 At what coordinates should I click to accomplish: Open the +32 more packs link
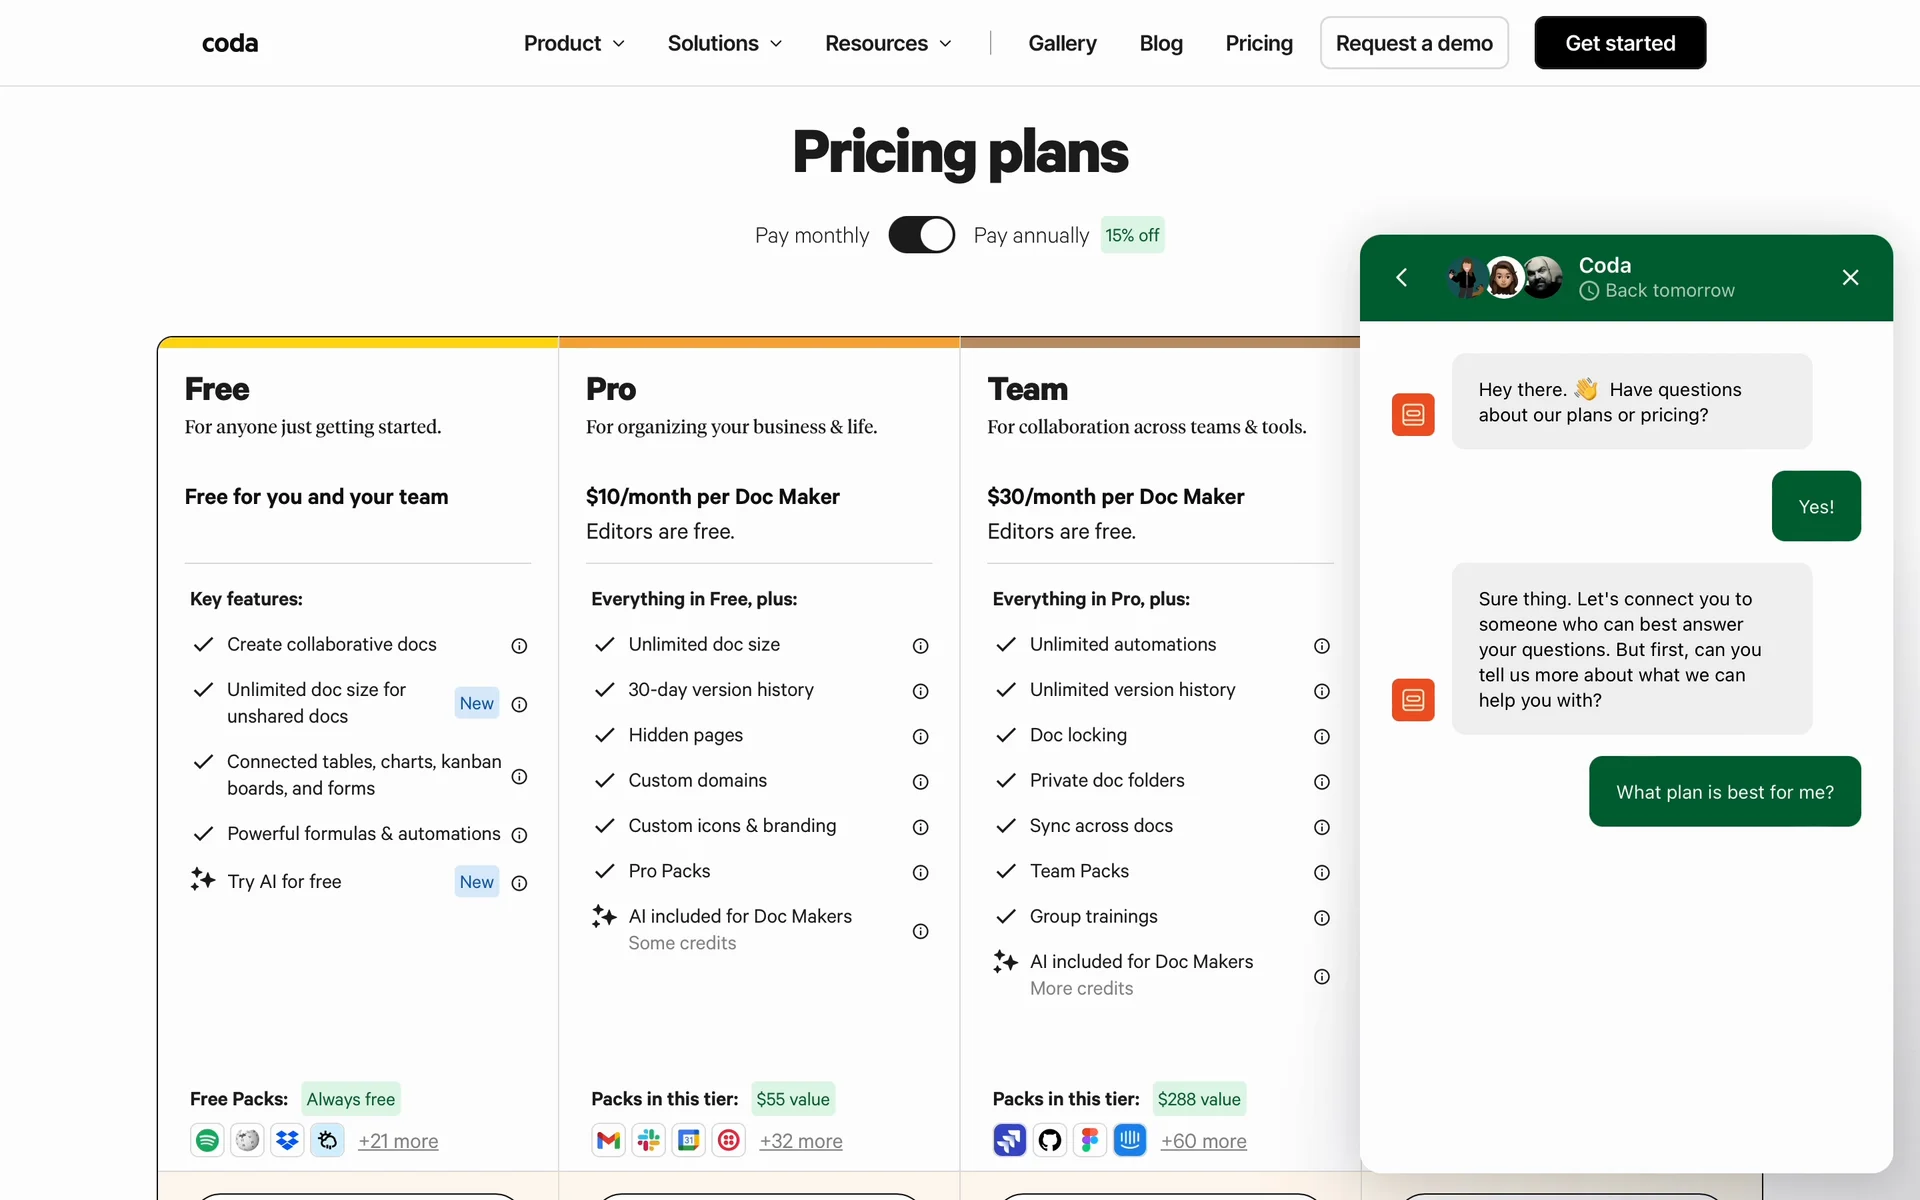coord(800,1141)
